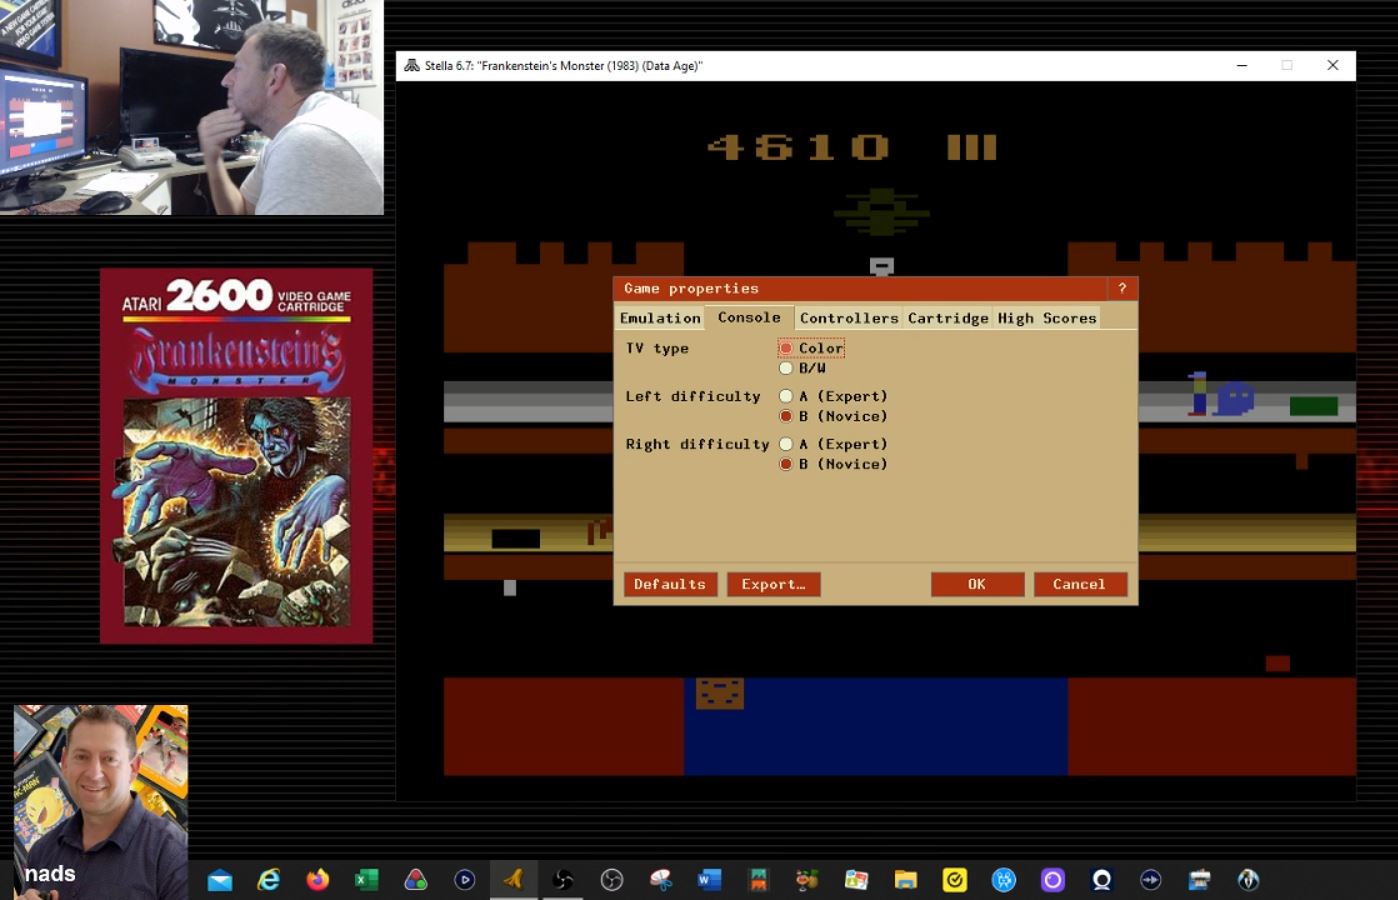The image size is (1398, 900).
Task: Set right difficulty to A (Expert)
Action: [786, 445]
